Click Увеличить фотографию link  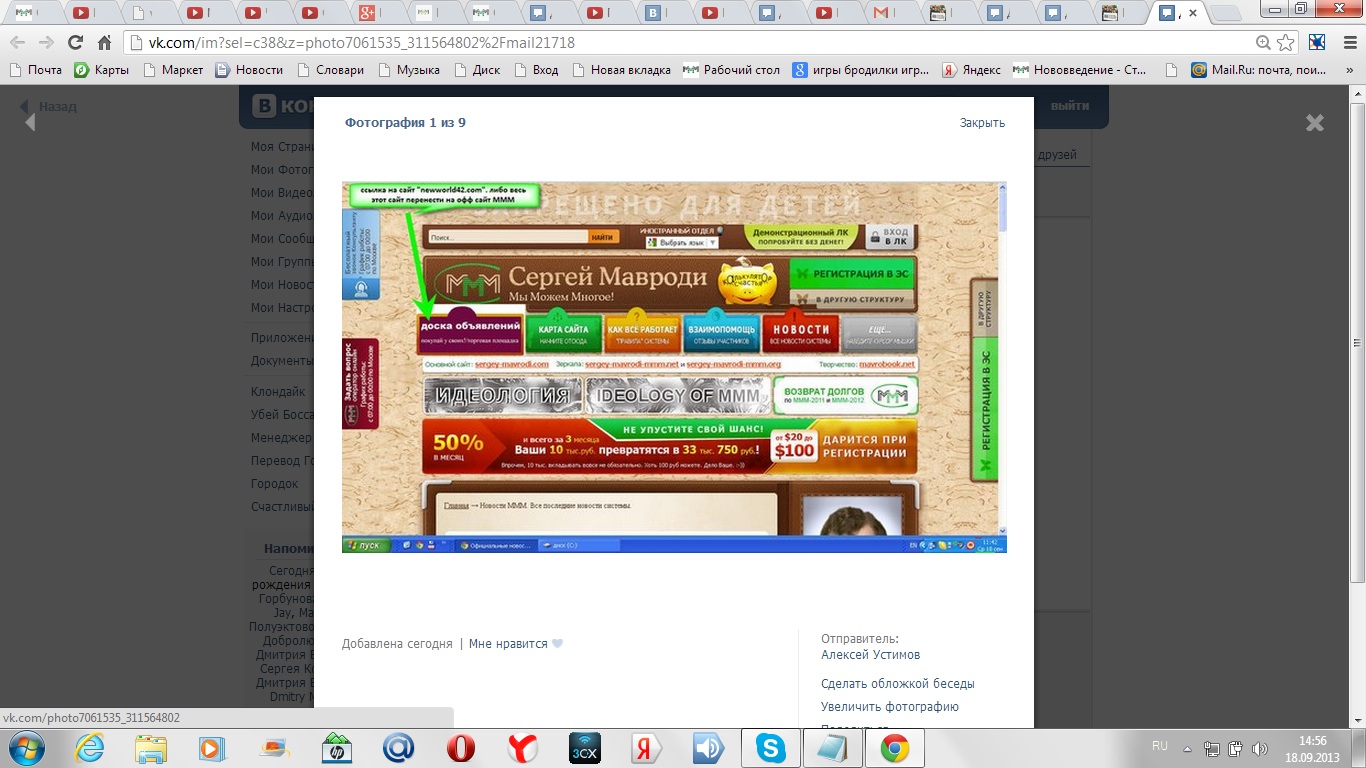coord(890,707)
